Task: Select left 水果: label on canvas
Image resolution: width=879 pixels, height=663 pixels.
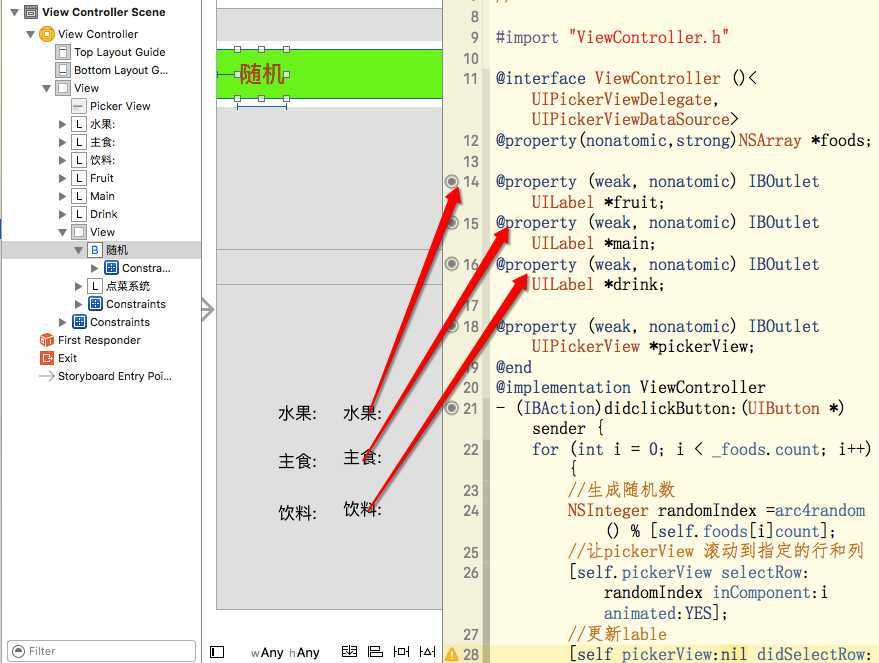Action: coord(297,414)
